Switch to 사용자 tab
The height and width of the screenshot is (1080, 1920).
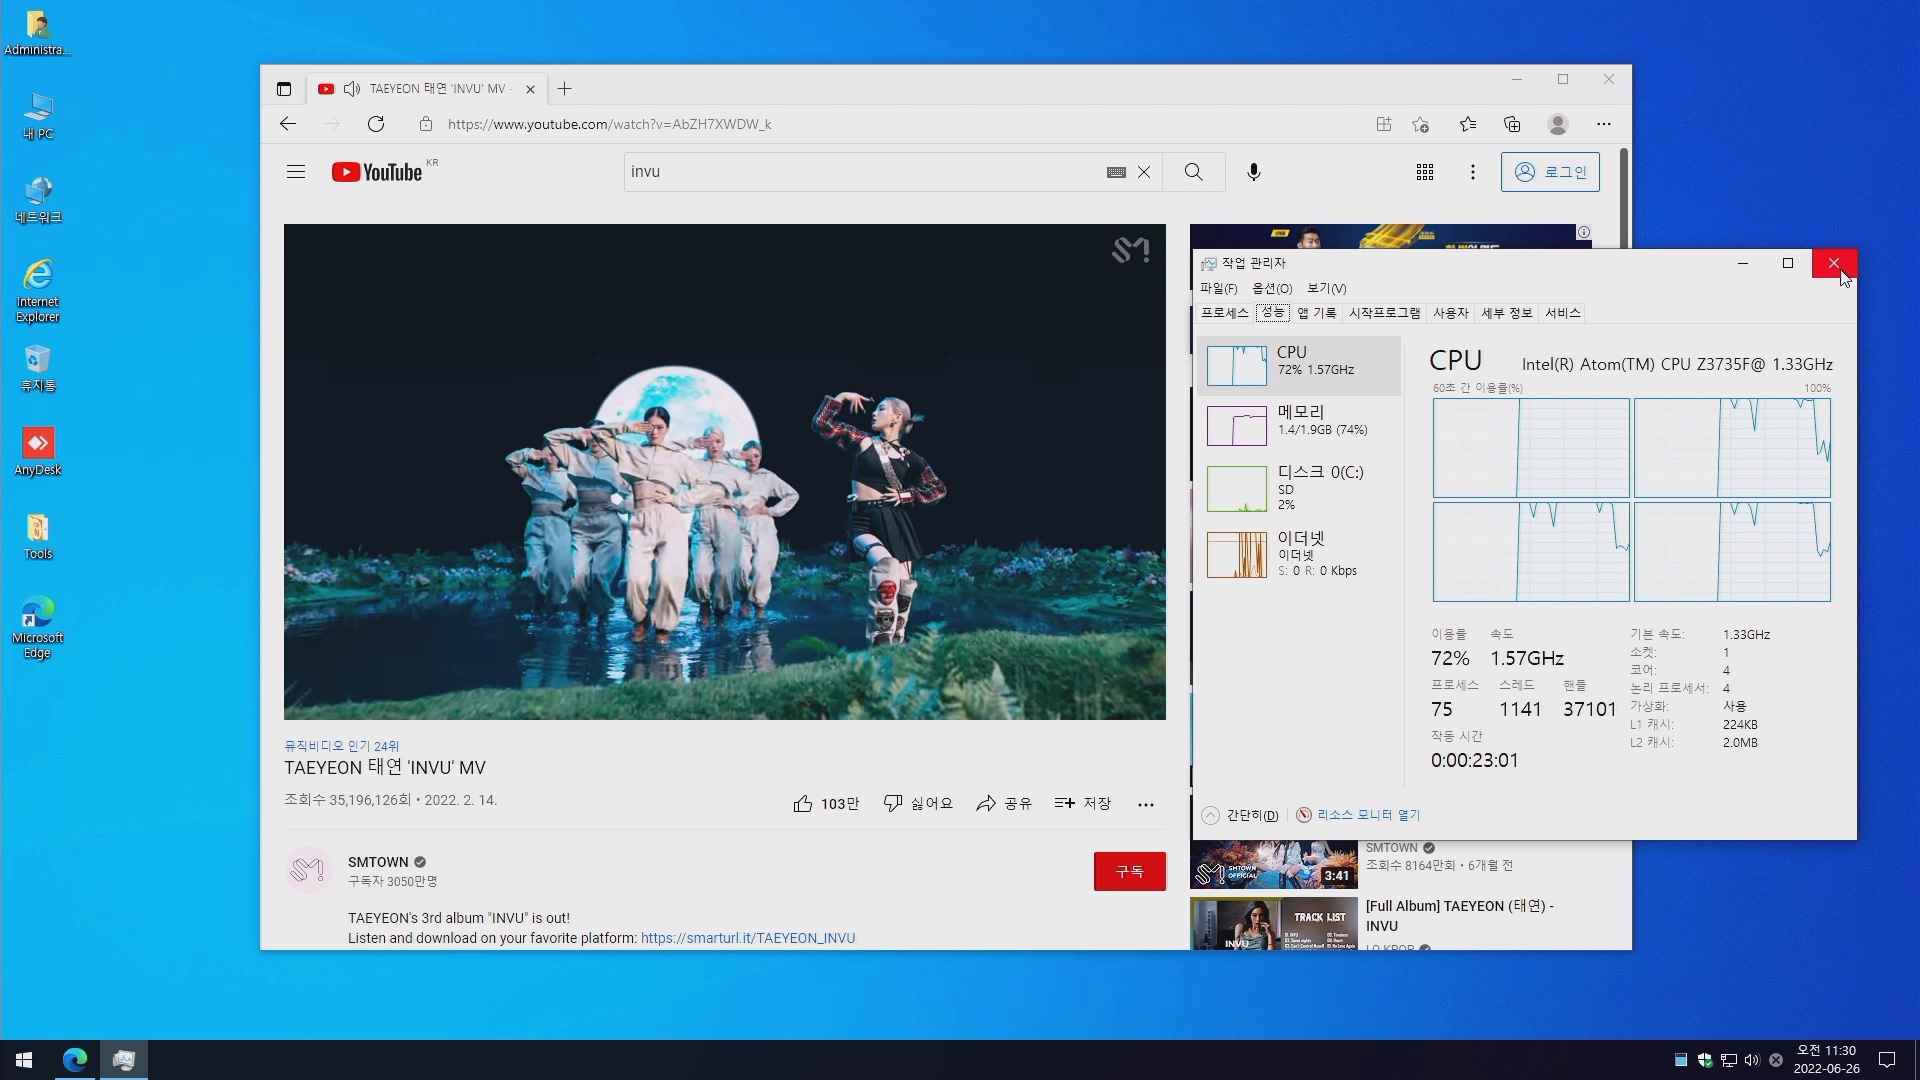pos(1450,313)
